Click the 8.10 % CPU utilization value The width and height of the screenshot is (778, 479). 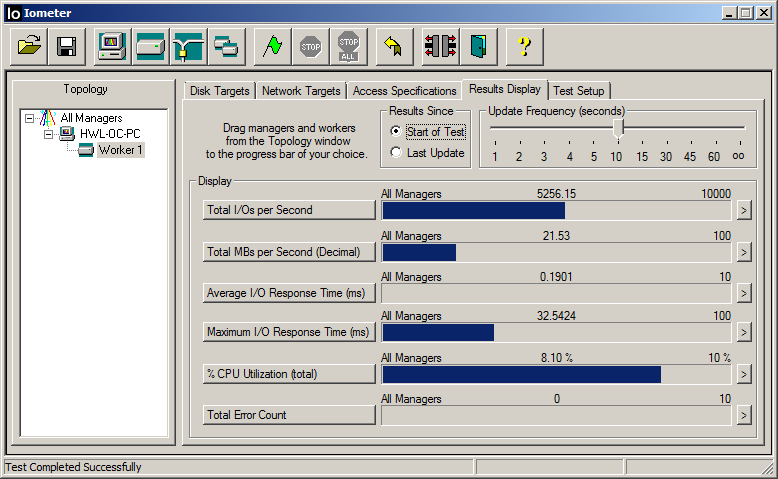point(556,358)
